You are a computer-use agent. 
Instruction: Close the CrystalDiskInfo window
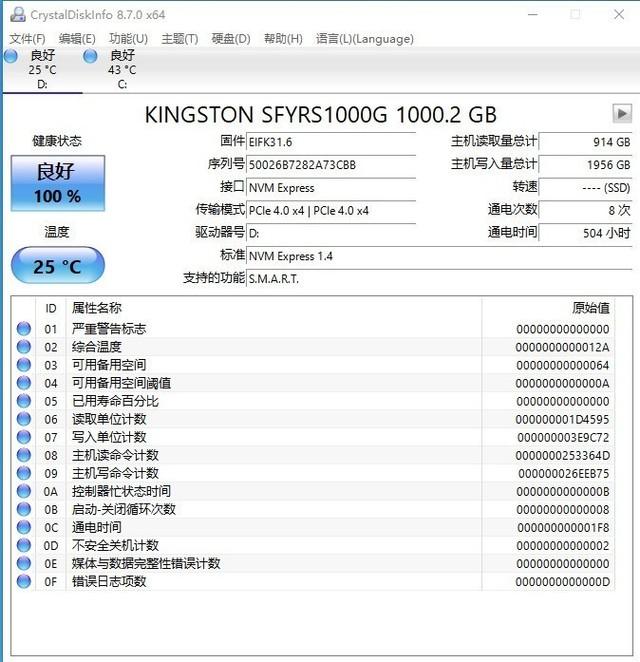(x=619, y=14)
